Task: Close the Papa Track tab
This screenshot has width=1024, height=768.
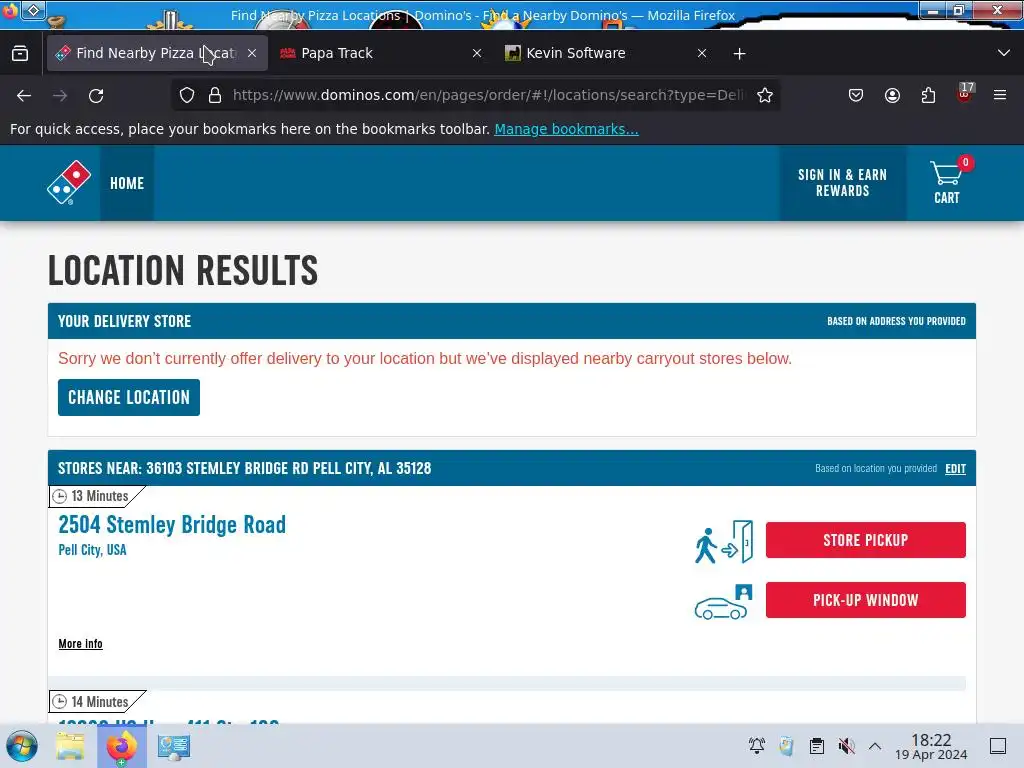Action: (477, 54)
